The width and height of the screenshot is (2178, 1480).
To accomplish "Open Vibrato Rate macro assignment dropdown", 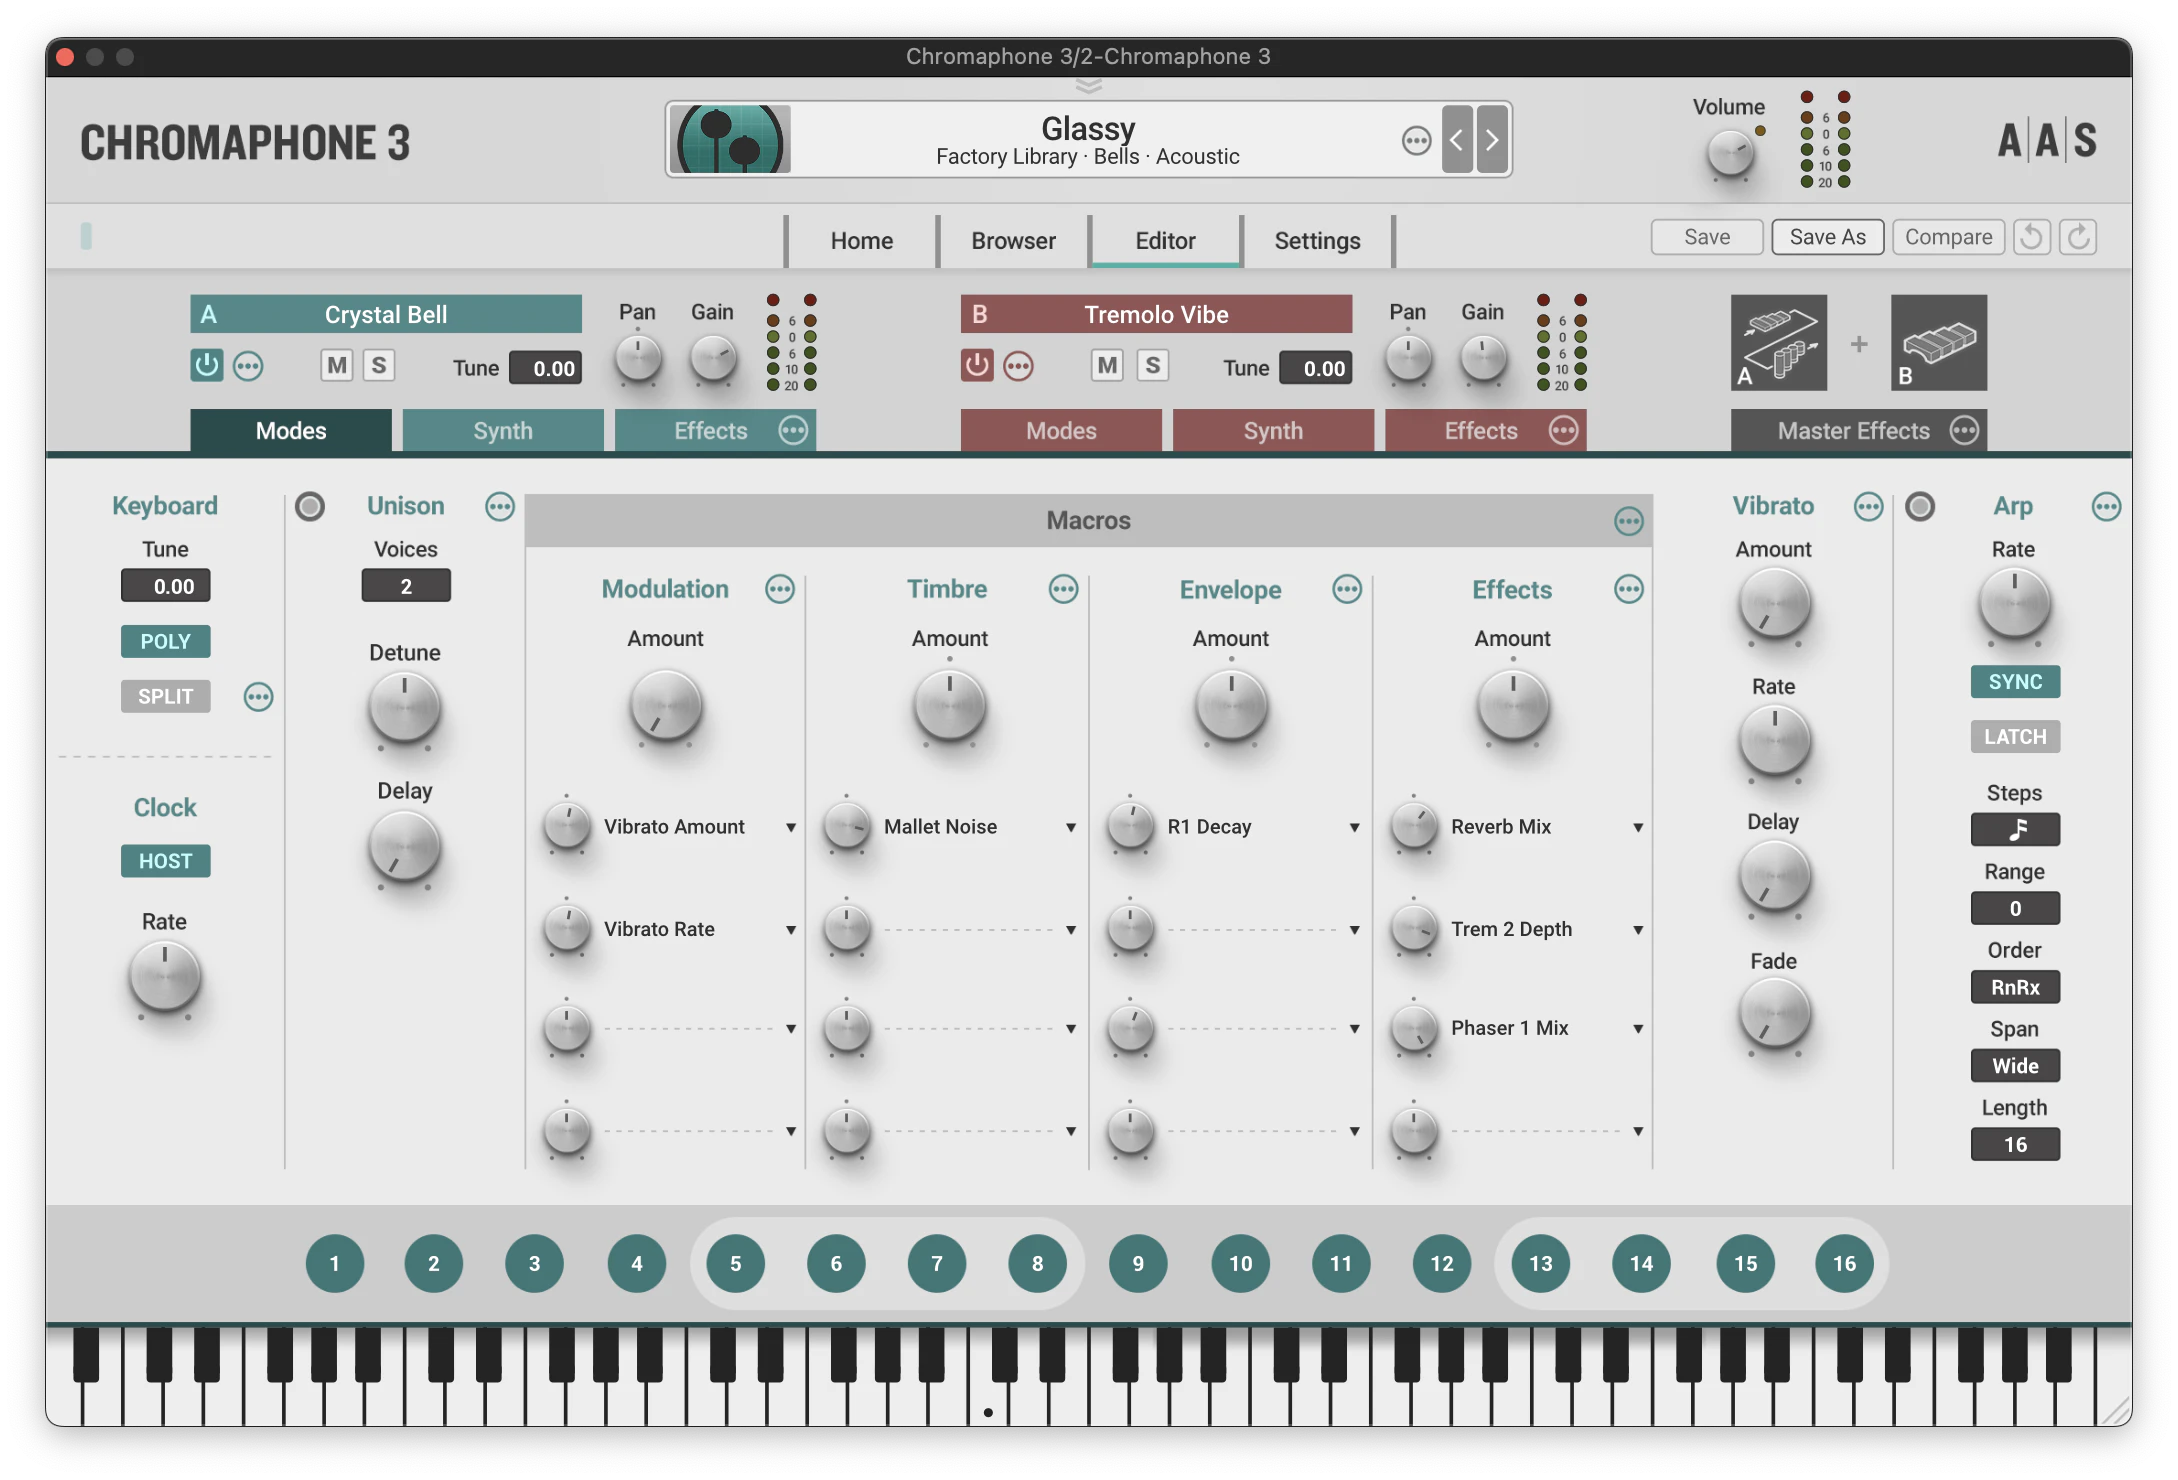I will click(791, 930).
